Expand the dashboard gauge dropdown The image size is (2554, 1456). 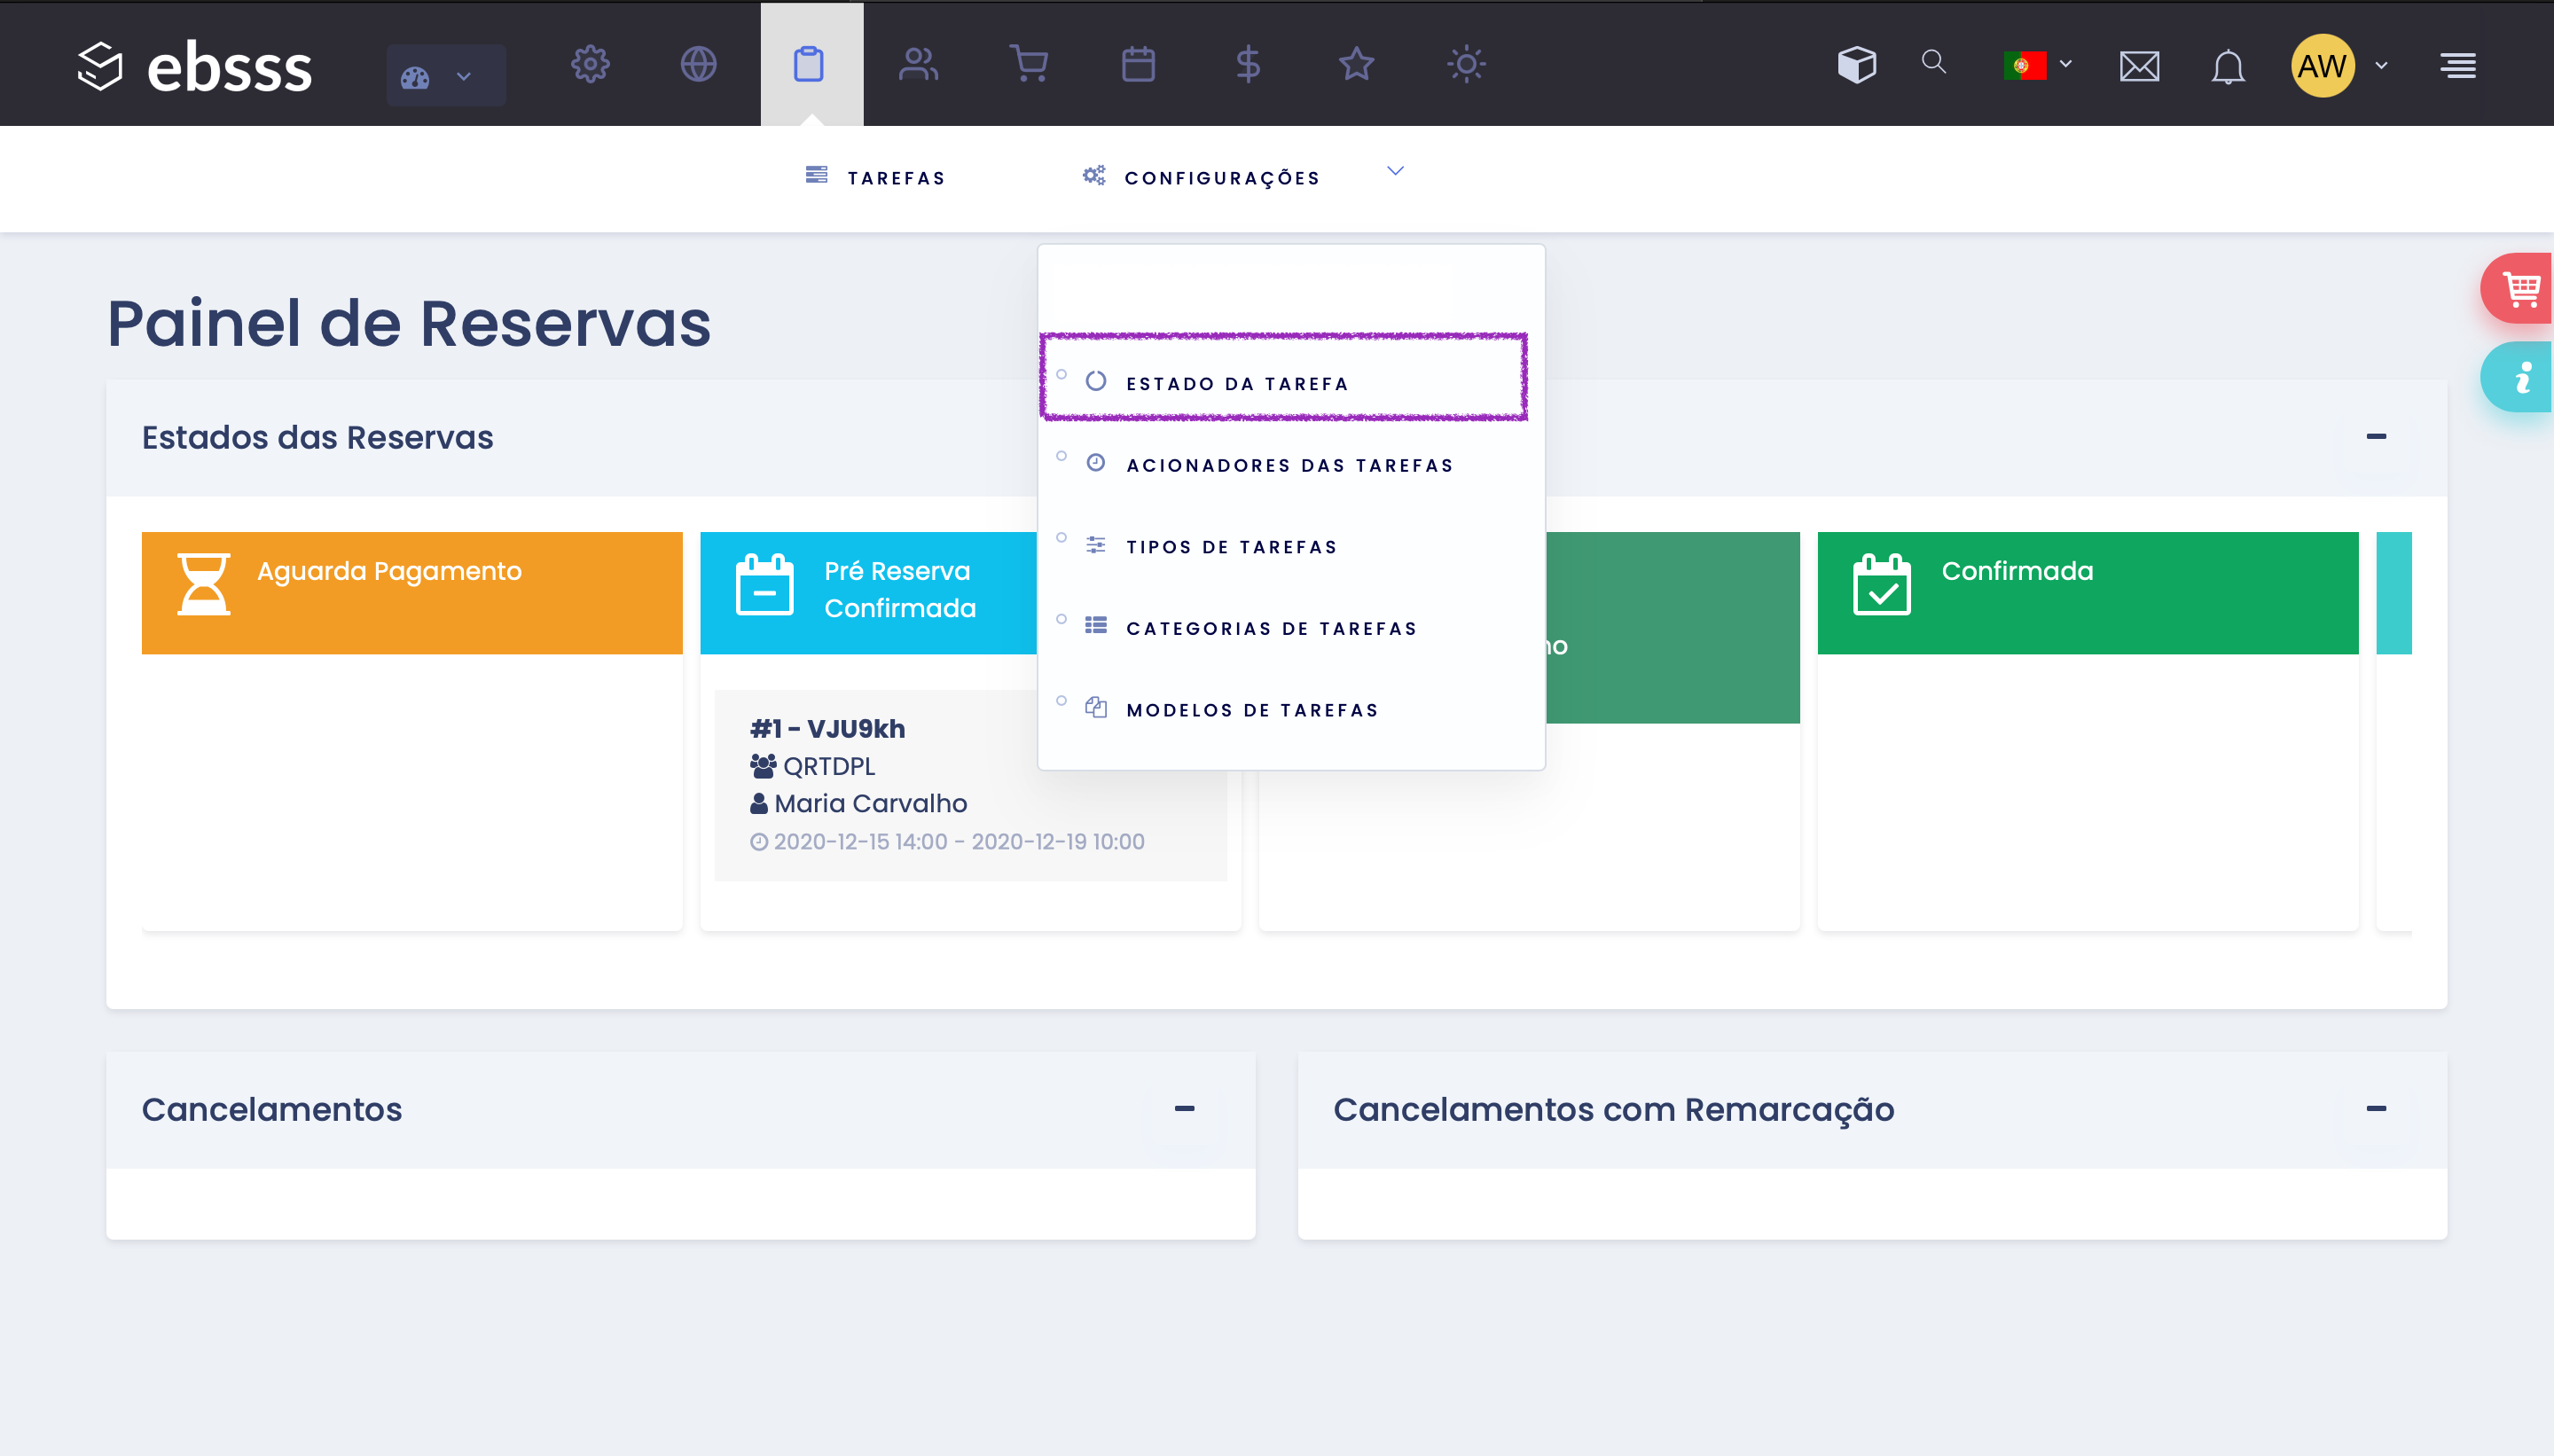pyautogui.click(x=445, y=76)
